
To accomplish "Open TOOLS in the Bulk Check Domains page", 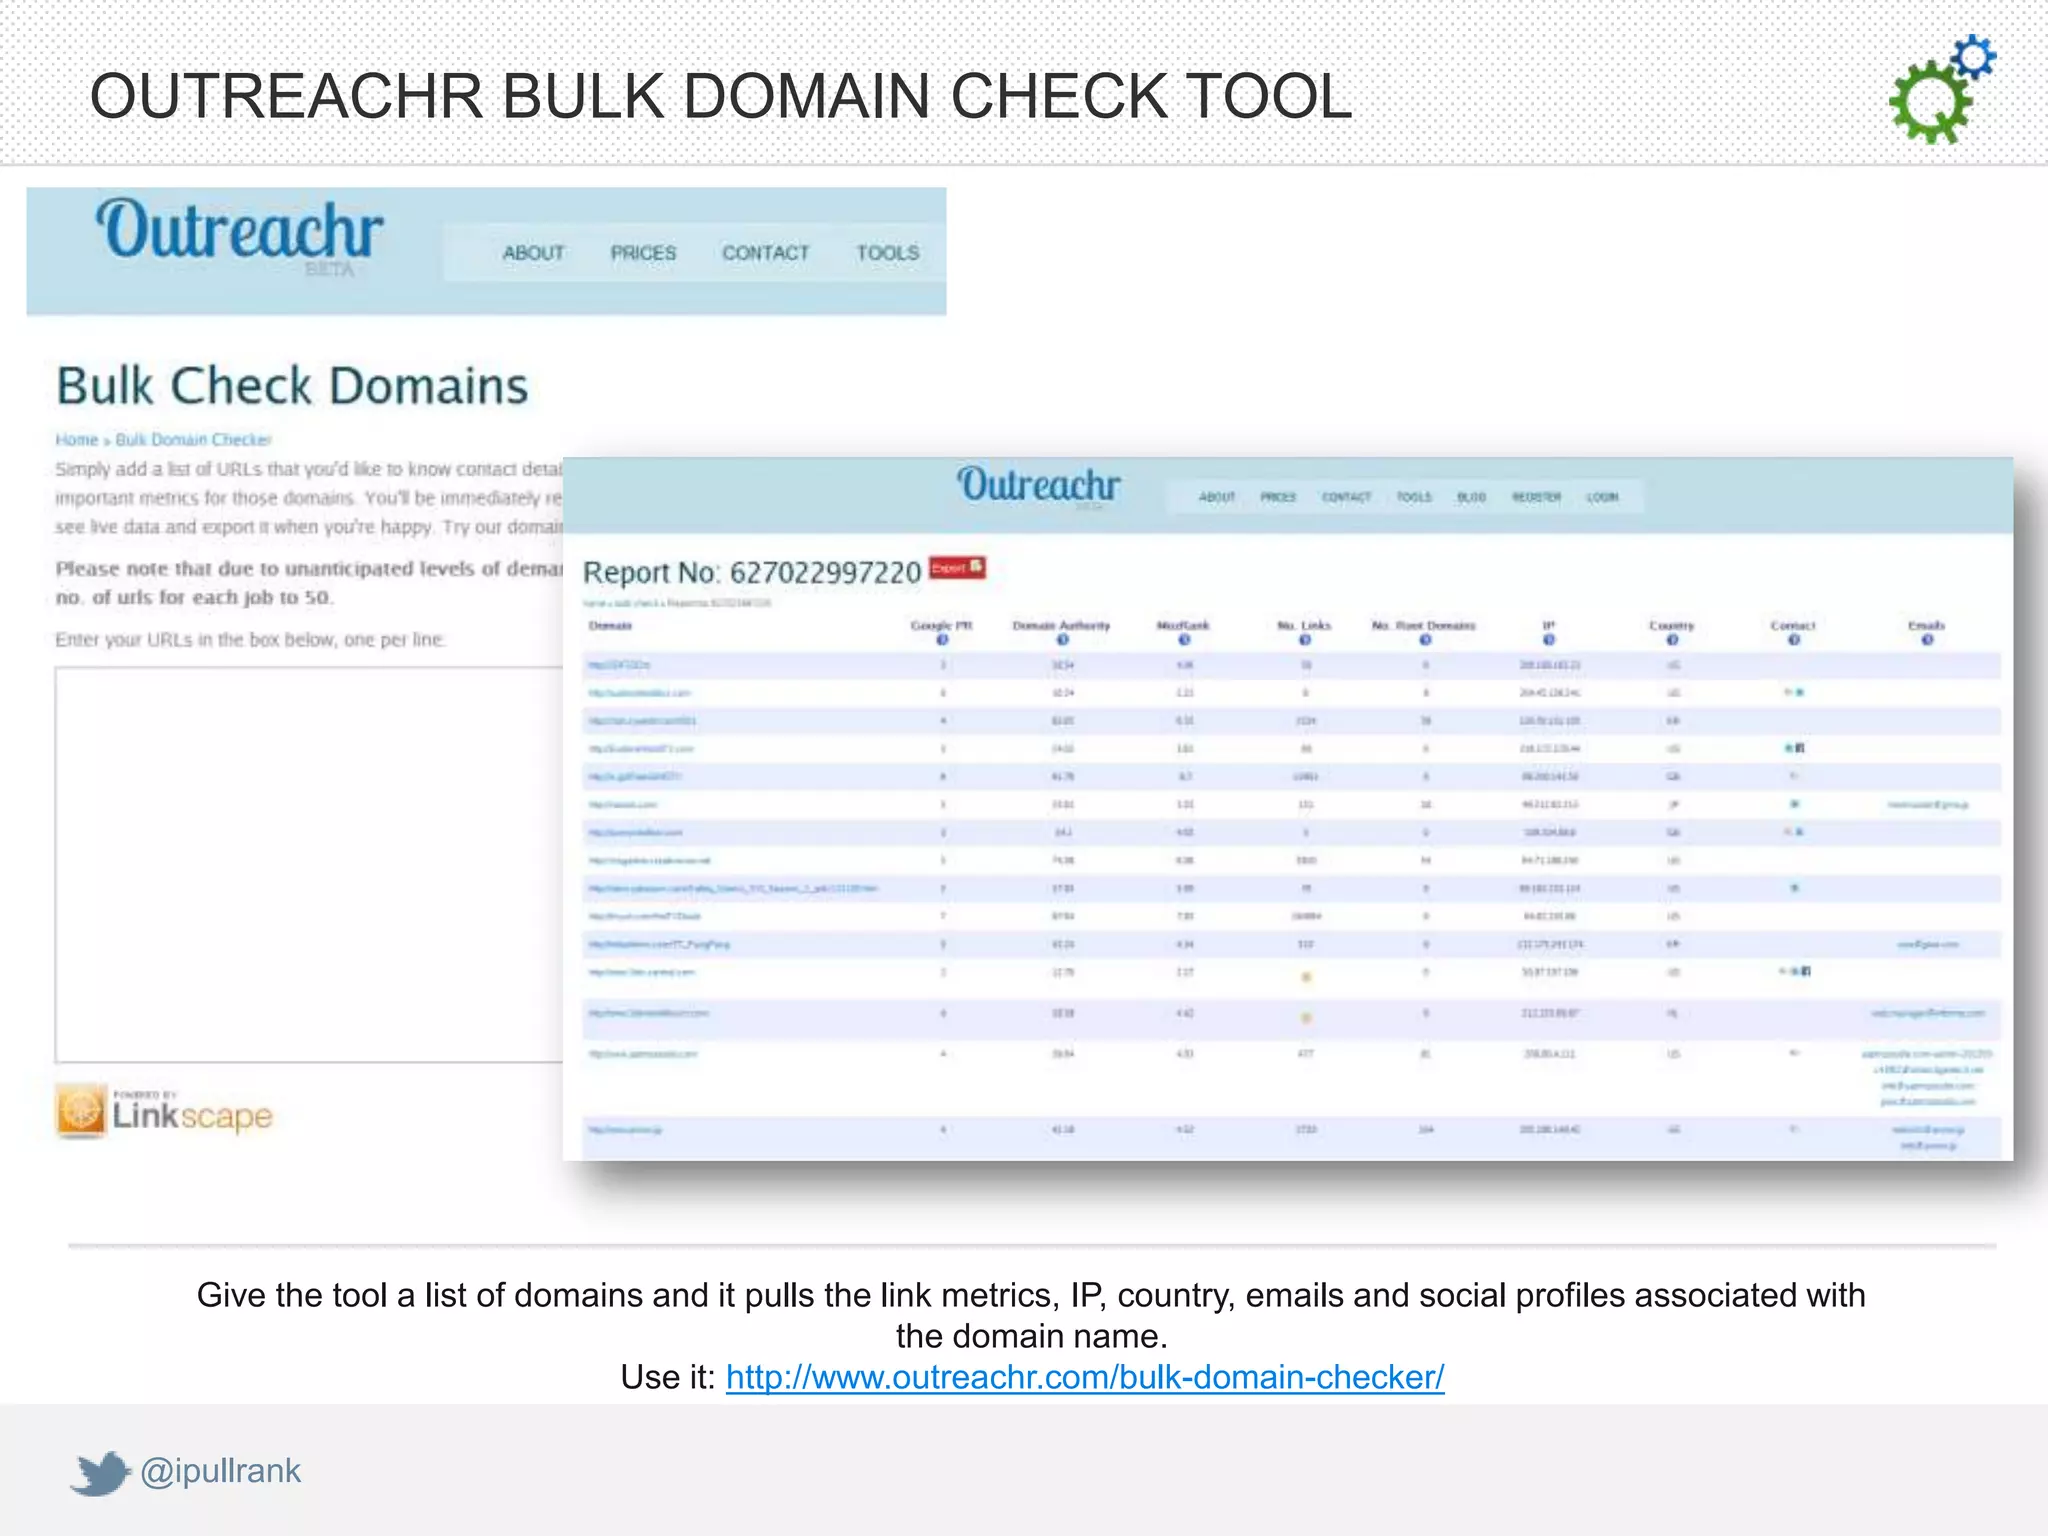I will tap(887, 253).
